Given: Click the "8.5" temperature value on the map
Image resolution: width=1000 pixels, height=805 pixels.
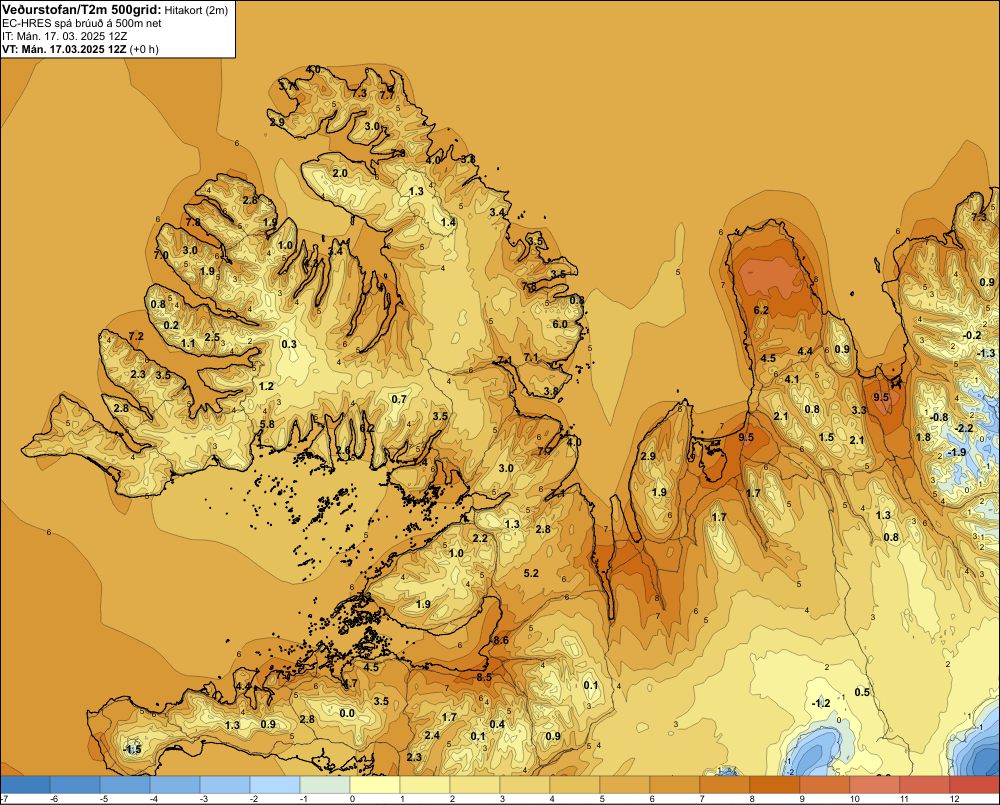Looking at the screenshot, I should [484, 677].
